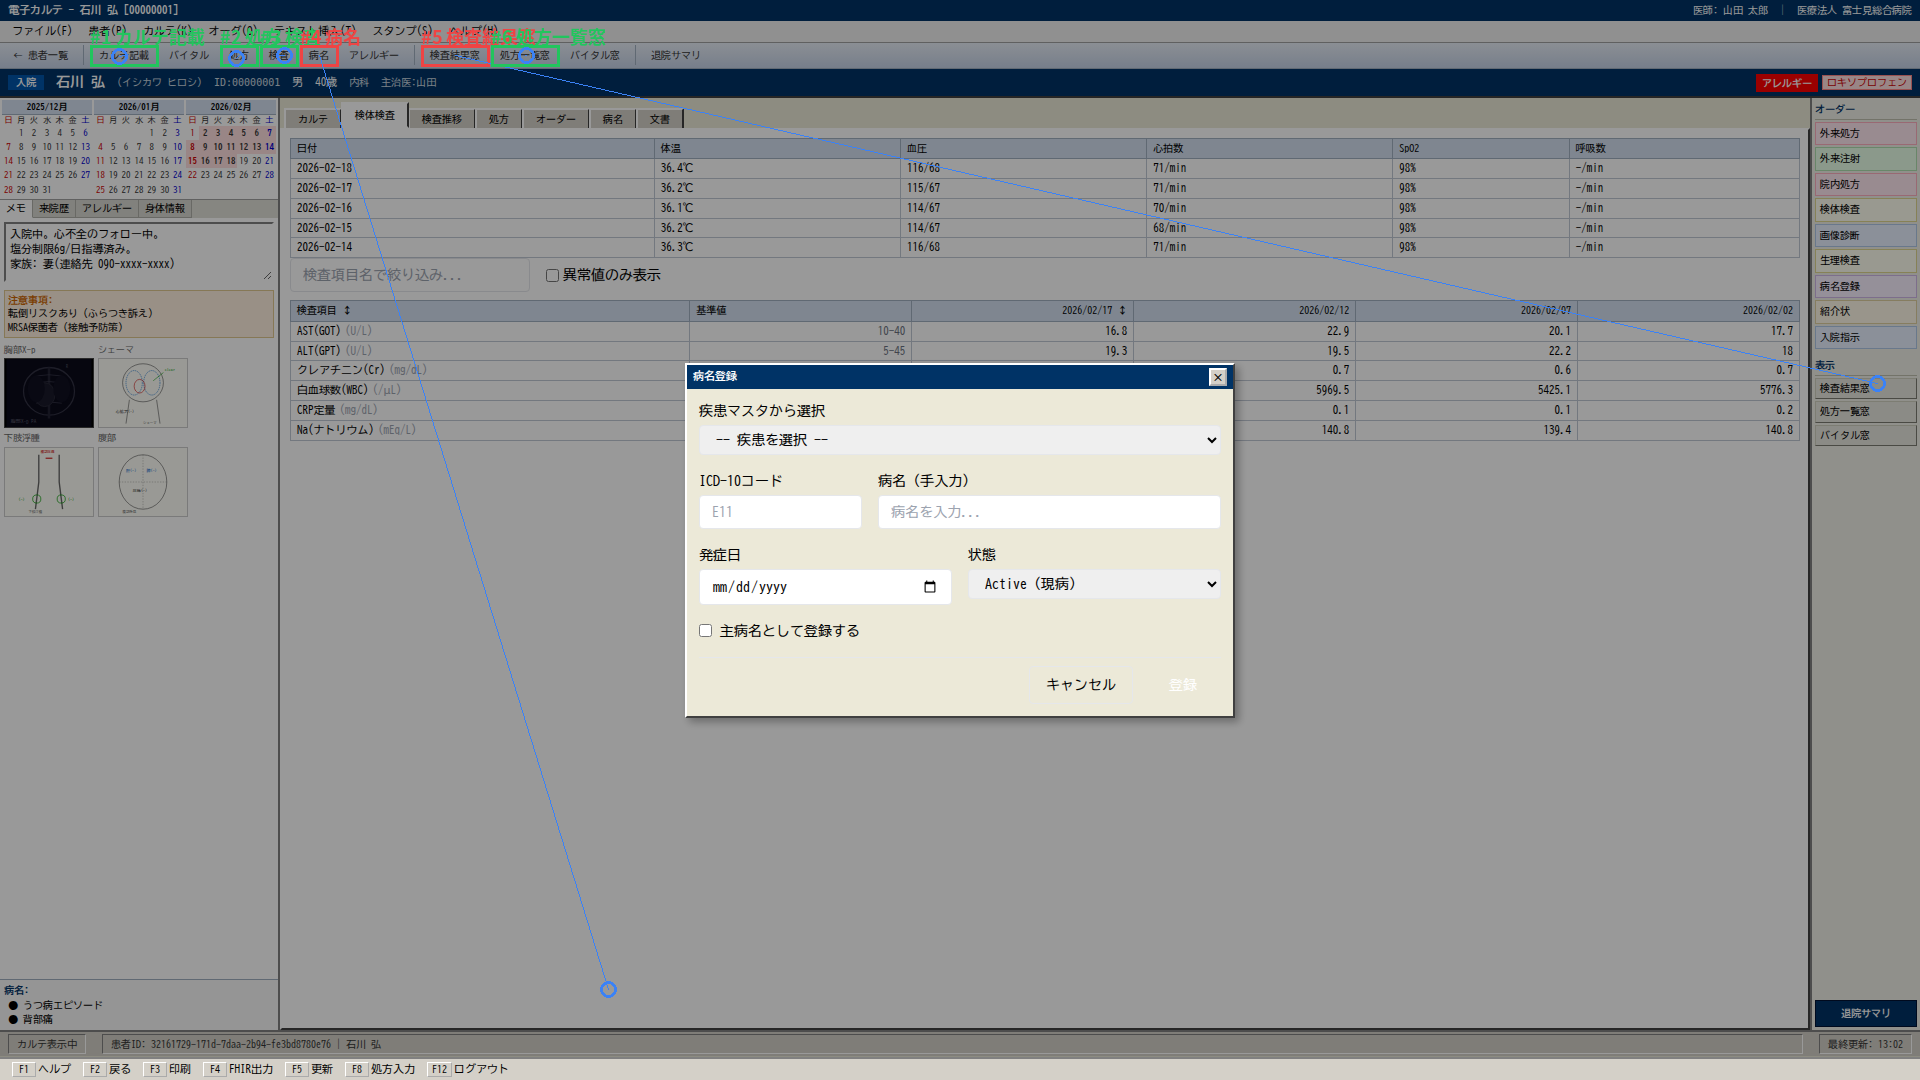Switch to the 検査推移 tab
1920x1080 pixels.
point(441,119)
